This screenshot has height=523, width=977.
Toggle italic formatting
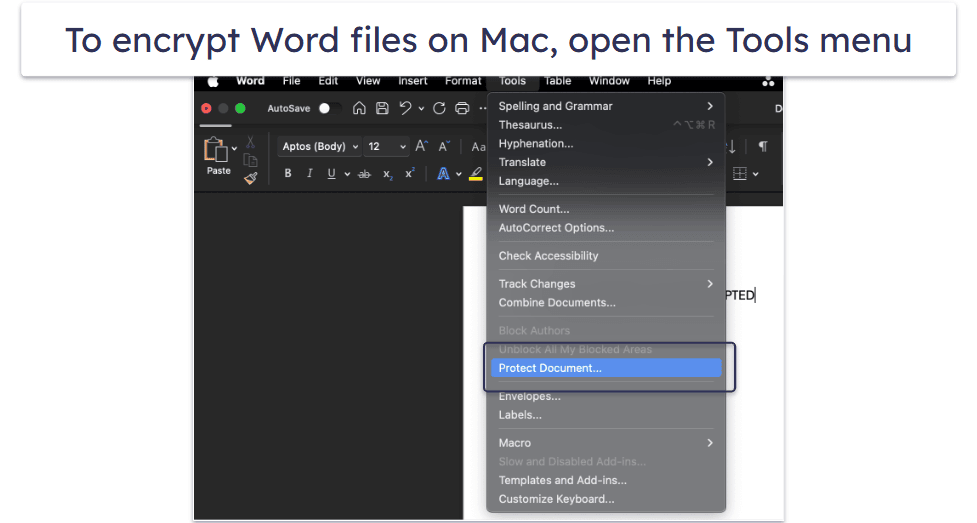click(310, 174)
